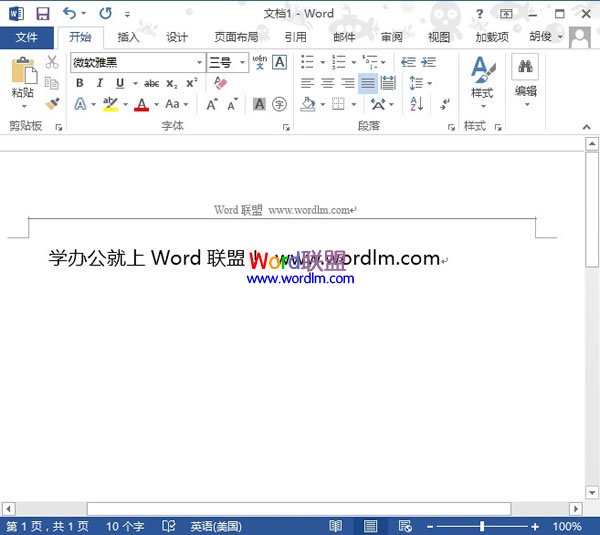The image size is (600, 535).
Task: Select the Format Painter brush
Action: pyautogui.click(x=52, y=104)
